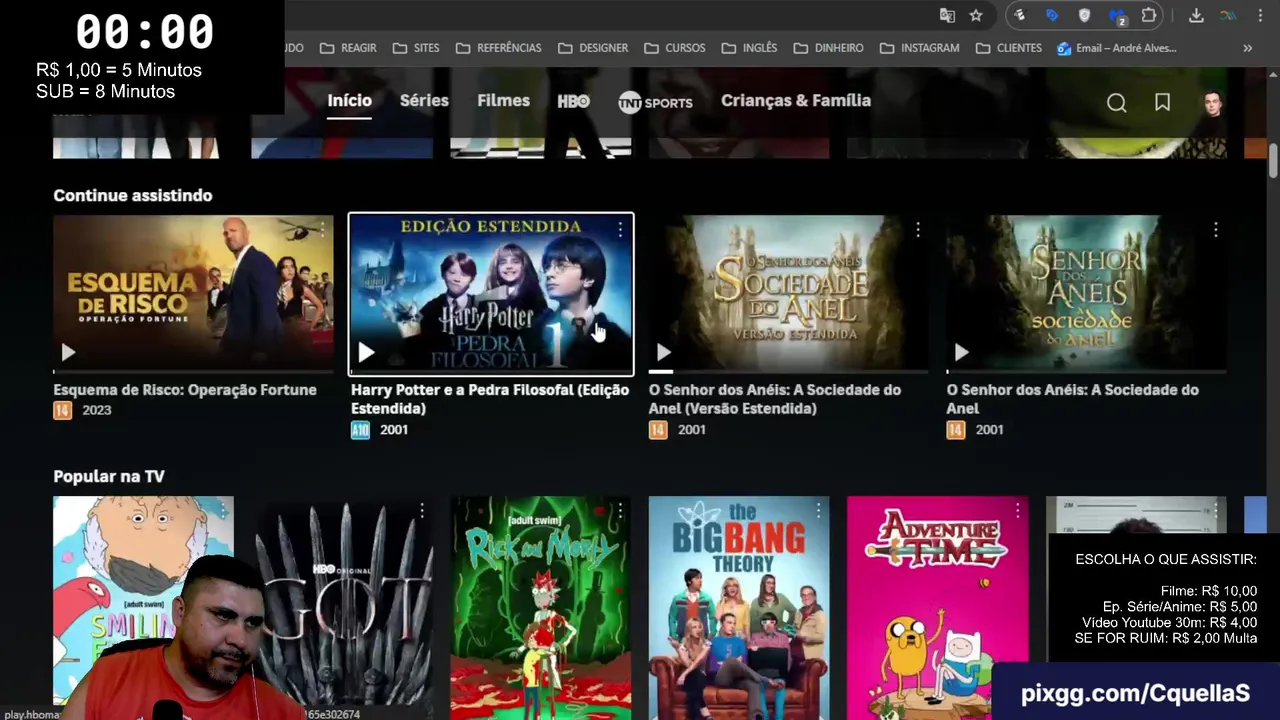Open the CLIENTES bookmark folder
This screenshot has width=1280, height=720.
coord(1009,48)
